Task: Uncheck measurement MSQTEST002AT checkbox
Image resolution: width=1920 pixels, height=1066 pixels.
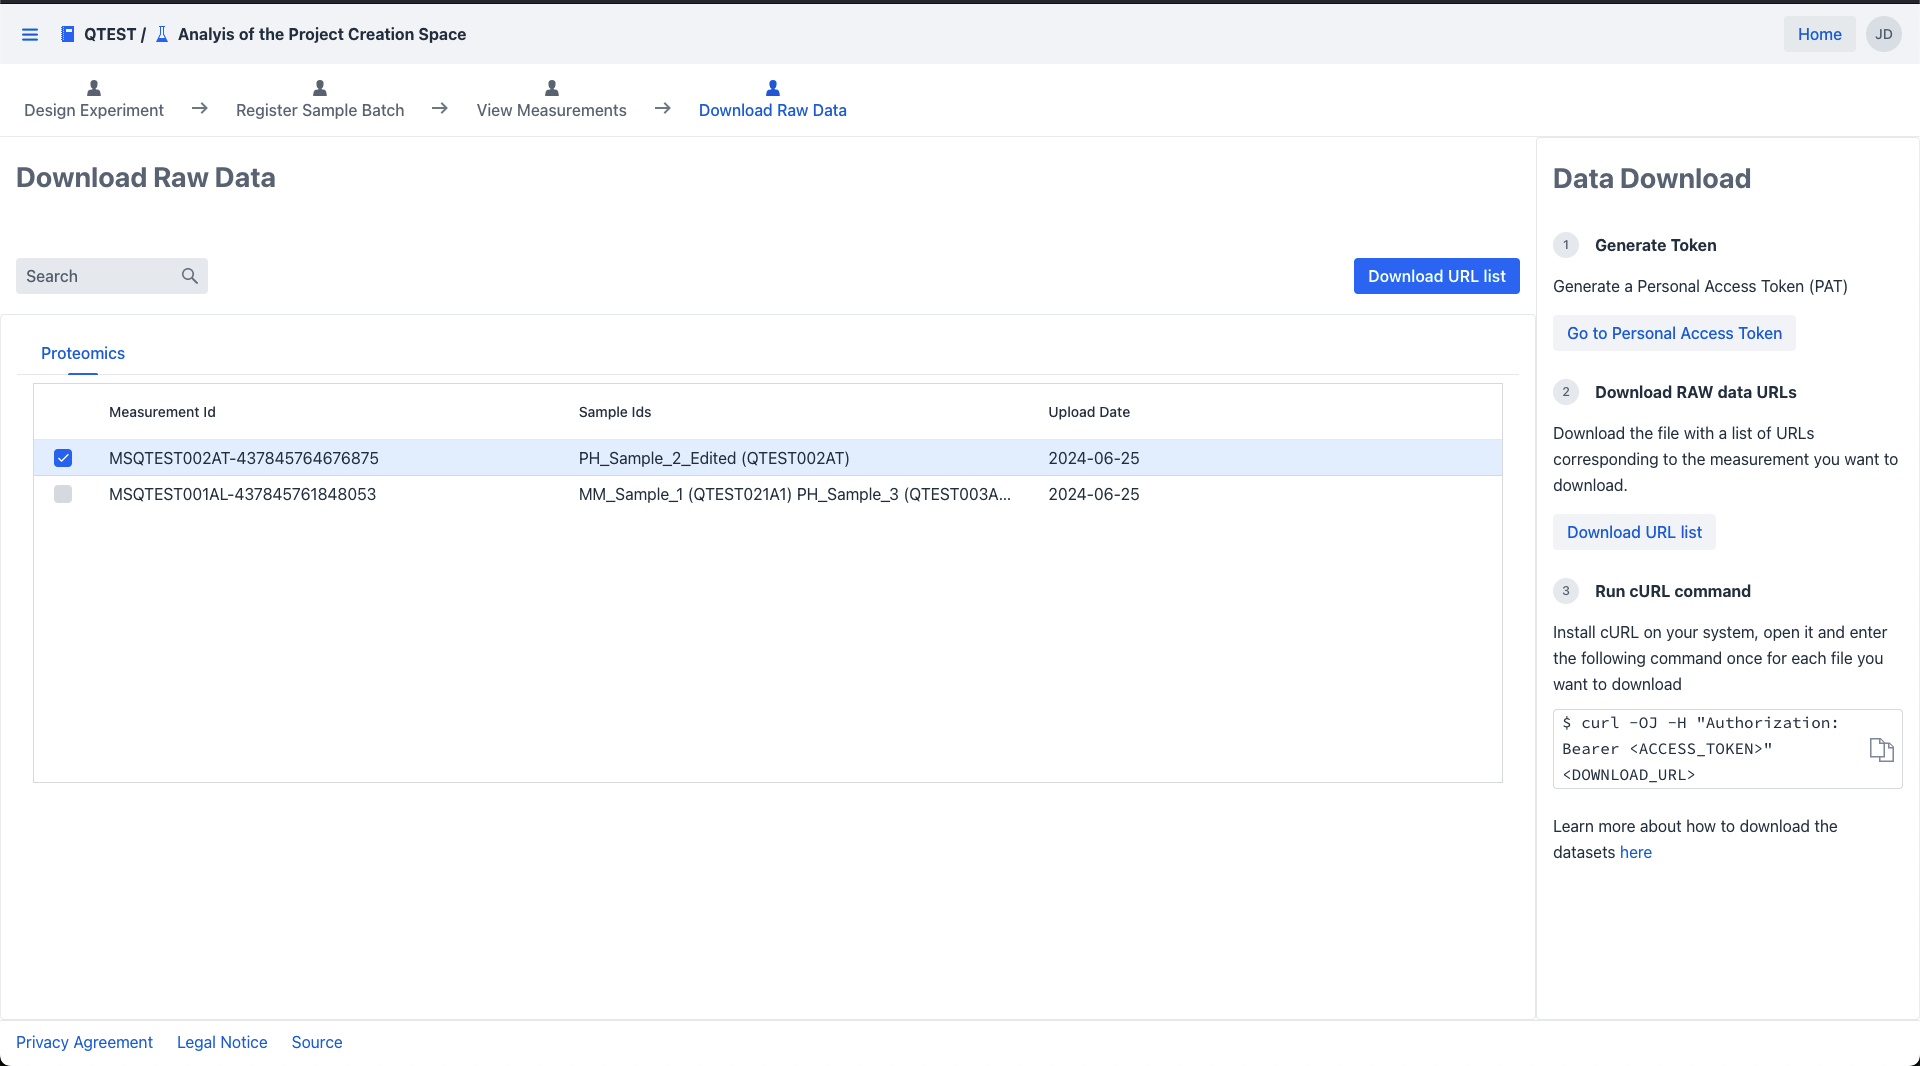Action: (63, 458)
